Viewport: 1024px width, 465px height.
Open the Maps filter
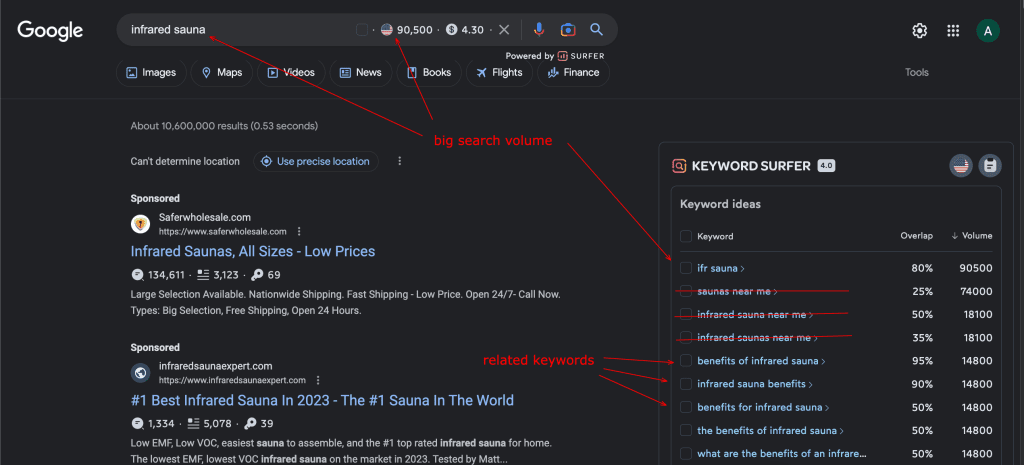click(x=221, y=72)
